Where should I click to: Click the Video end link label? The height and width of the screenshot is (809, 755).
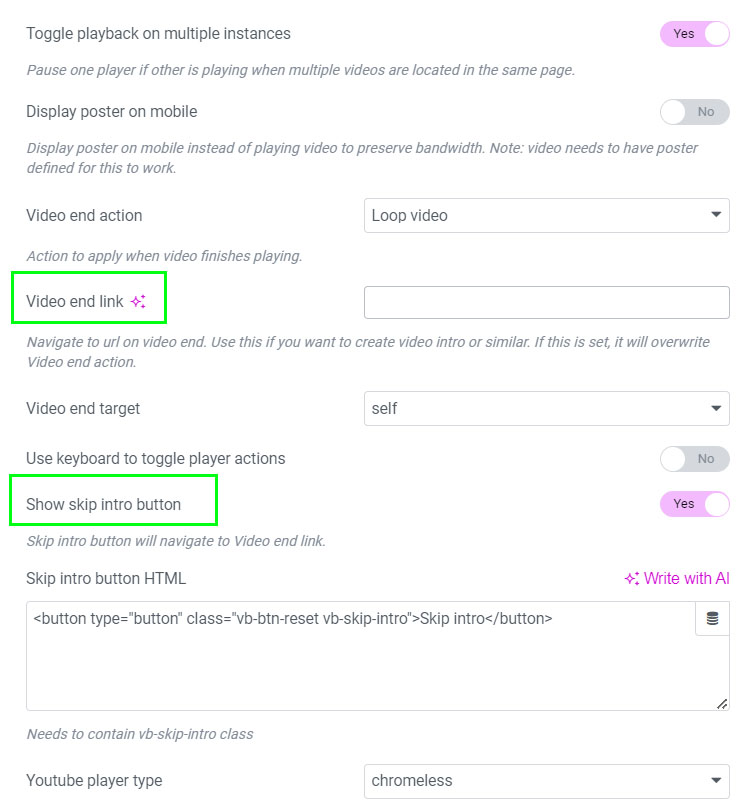pos(75,302)
